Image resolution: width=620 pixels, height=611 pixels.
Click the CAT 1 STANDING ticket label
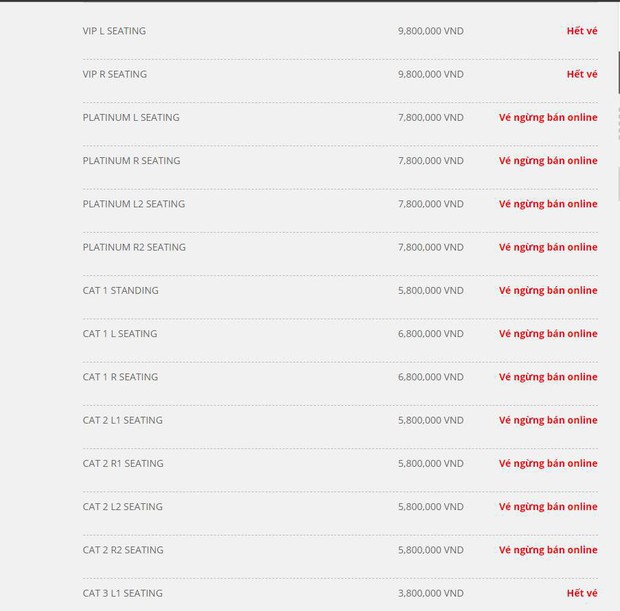120,290
